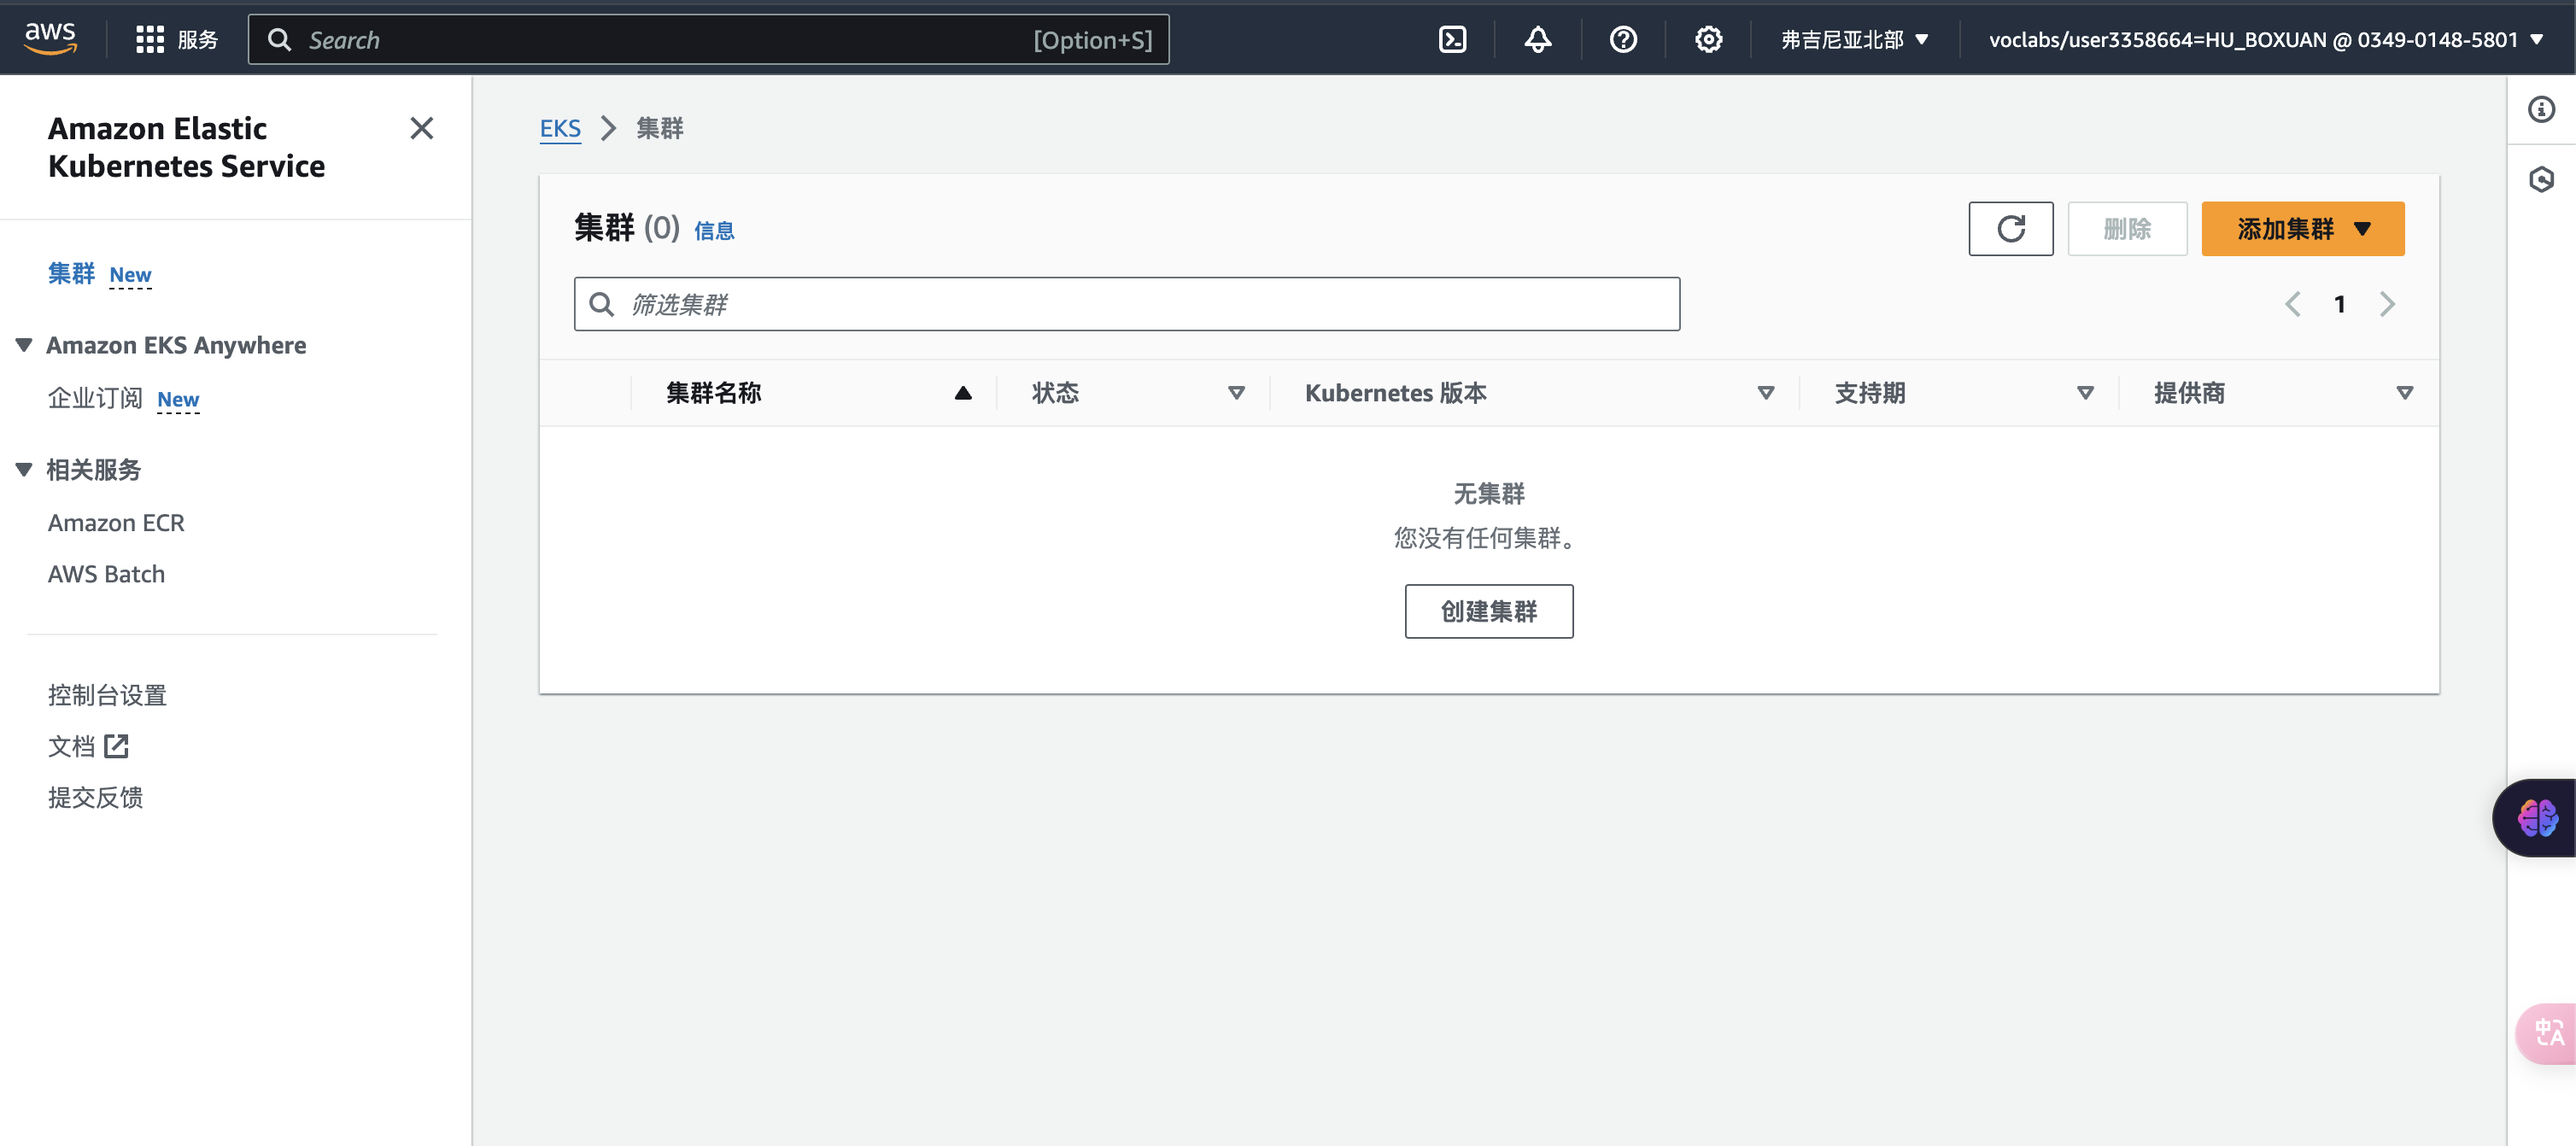Click the EKS breadcrumb link
Viewport: 2576px width, 1146px height.
pyautogui.click(x=560, y=128)
